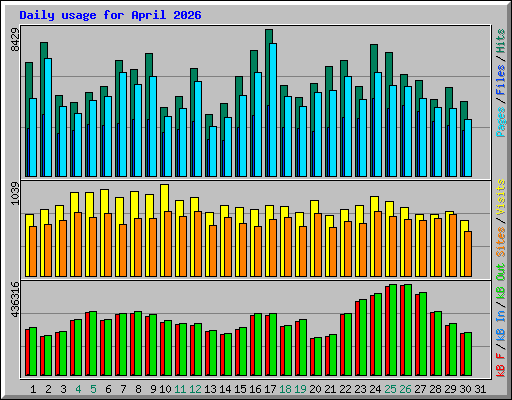Click day label 30 on x-axis

(x=465, y=389)
